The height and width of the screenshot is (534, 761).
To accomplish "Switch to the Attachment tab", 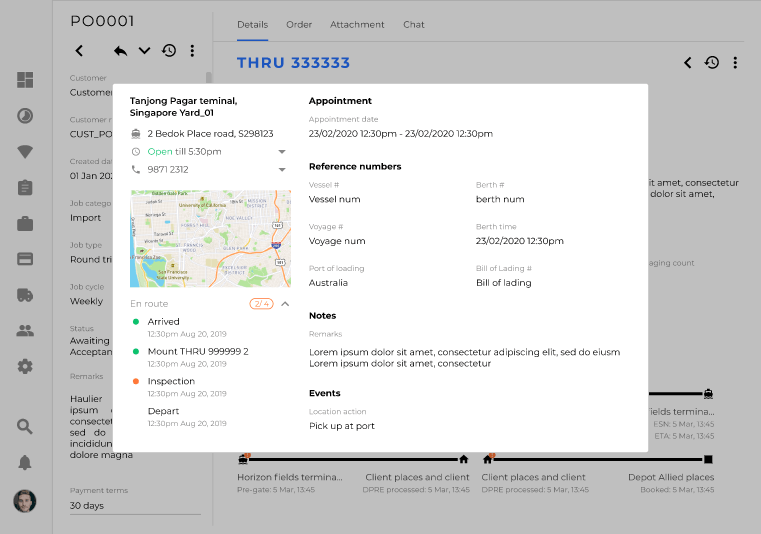I will [x=357, y=24].
